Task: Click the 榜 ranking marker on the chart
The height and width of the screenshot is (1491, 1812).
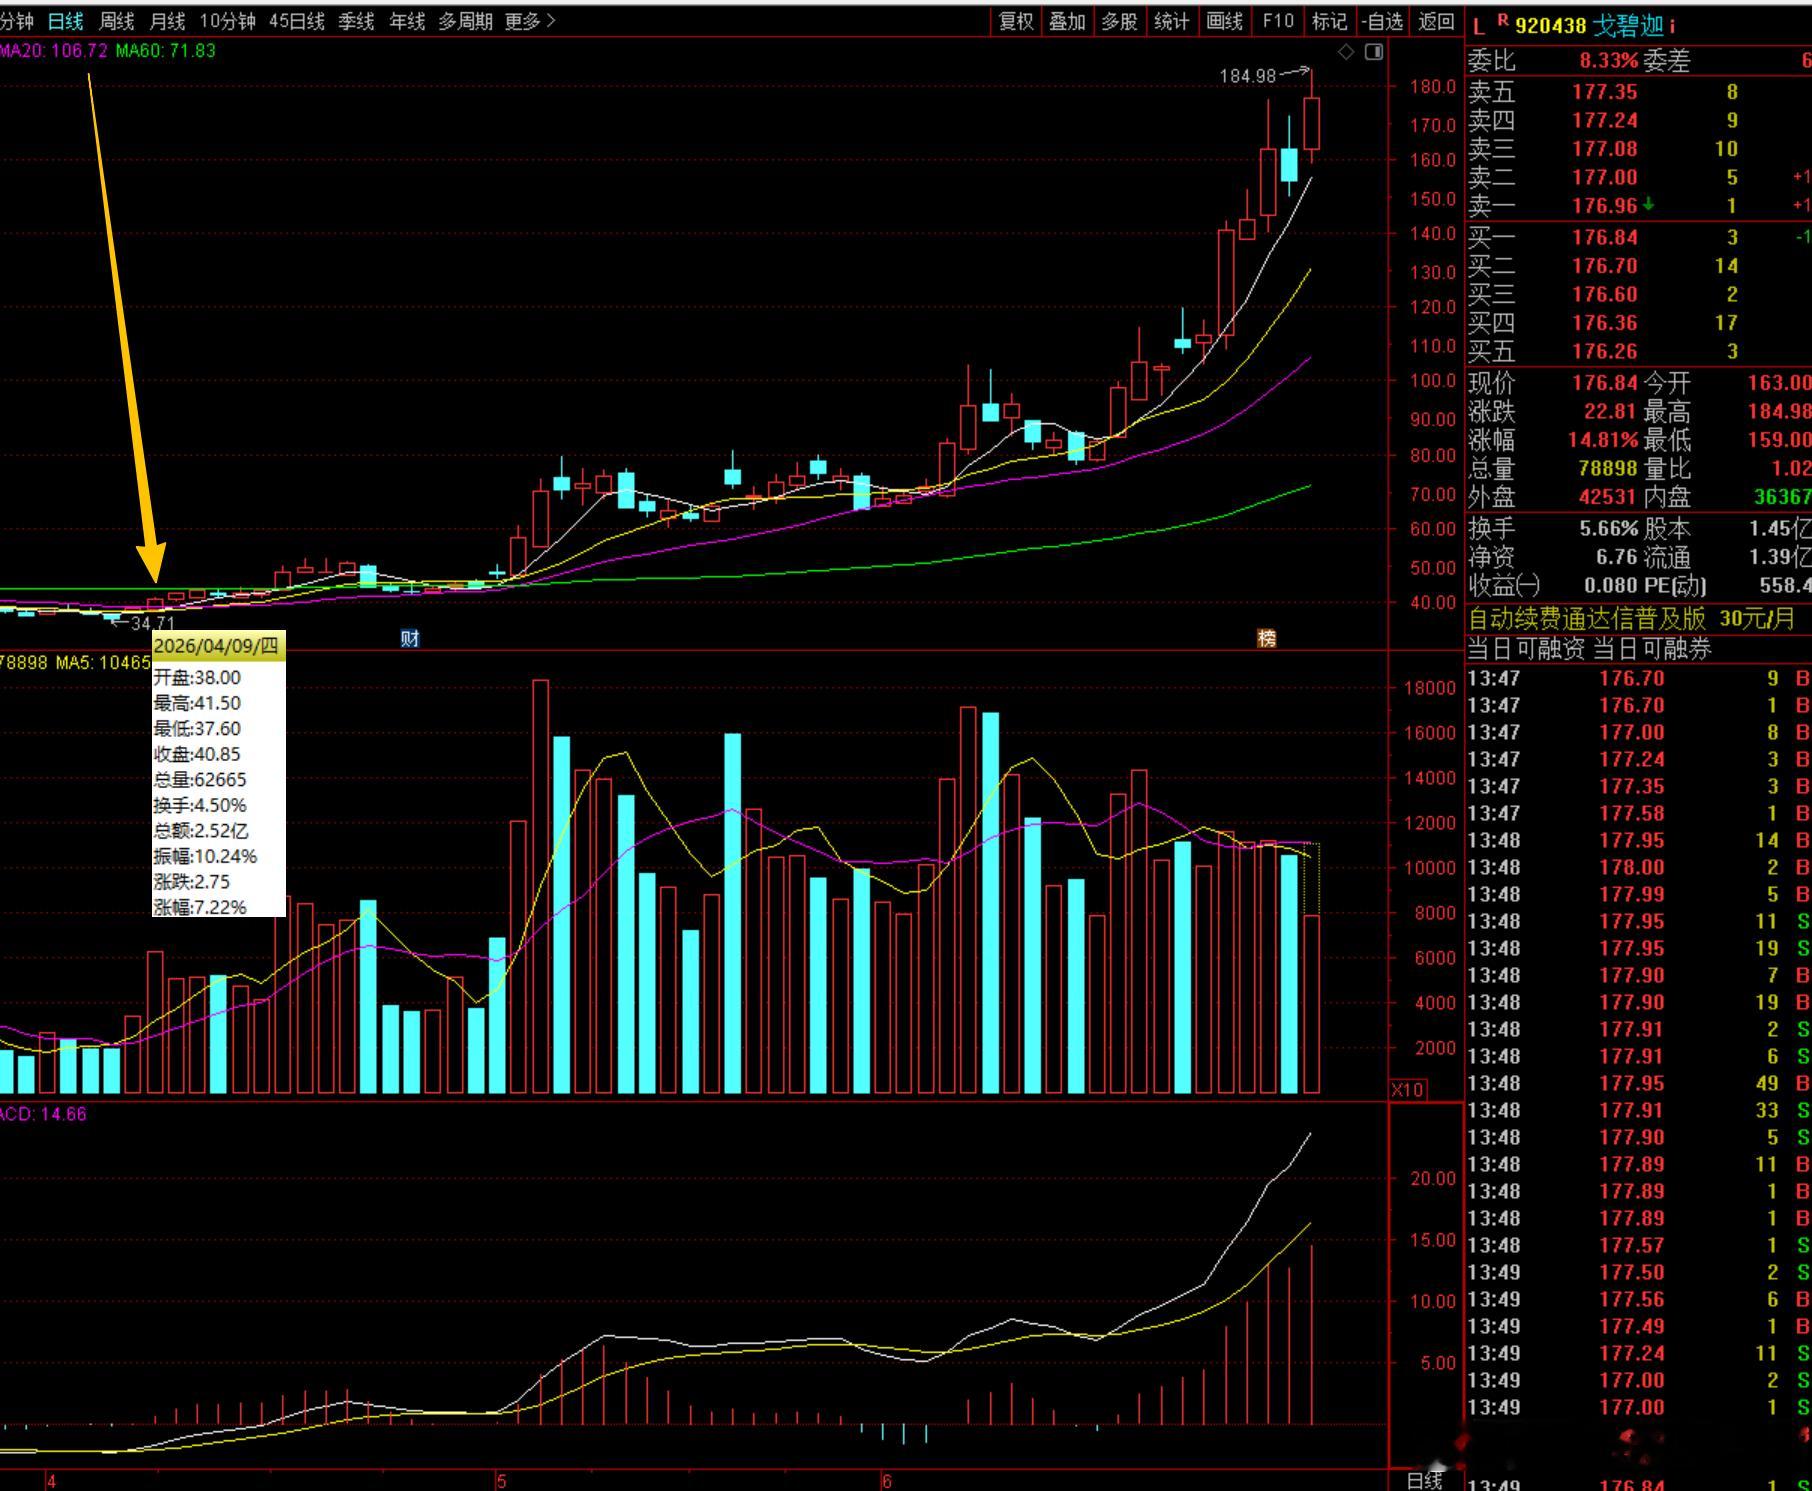Action: click(1267, 638)
